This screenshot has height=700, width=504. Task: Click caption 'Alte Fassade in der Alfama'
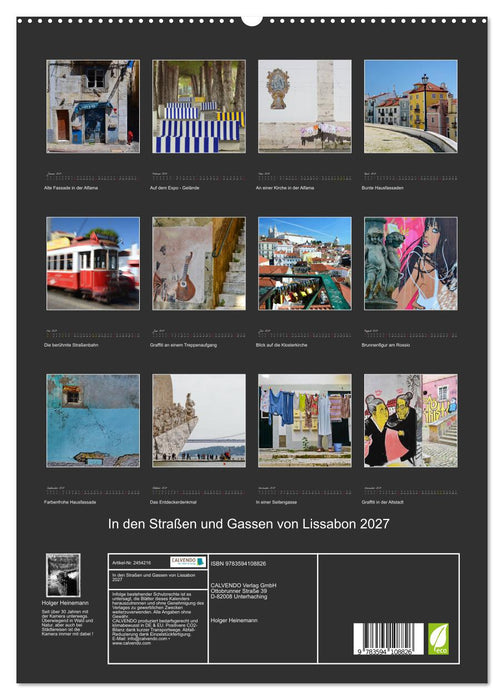pos(71,188)
